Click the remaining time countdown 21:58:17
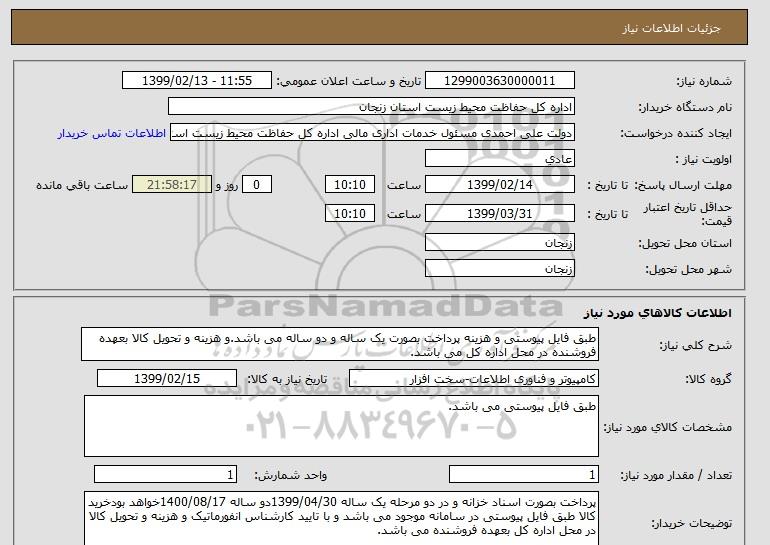This screenshot has width=770, height=545. (x=172, y=185)
